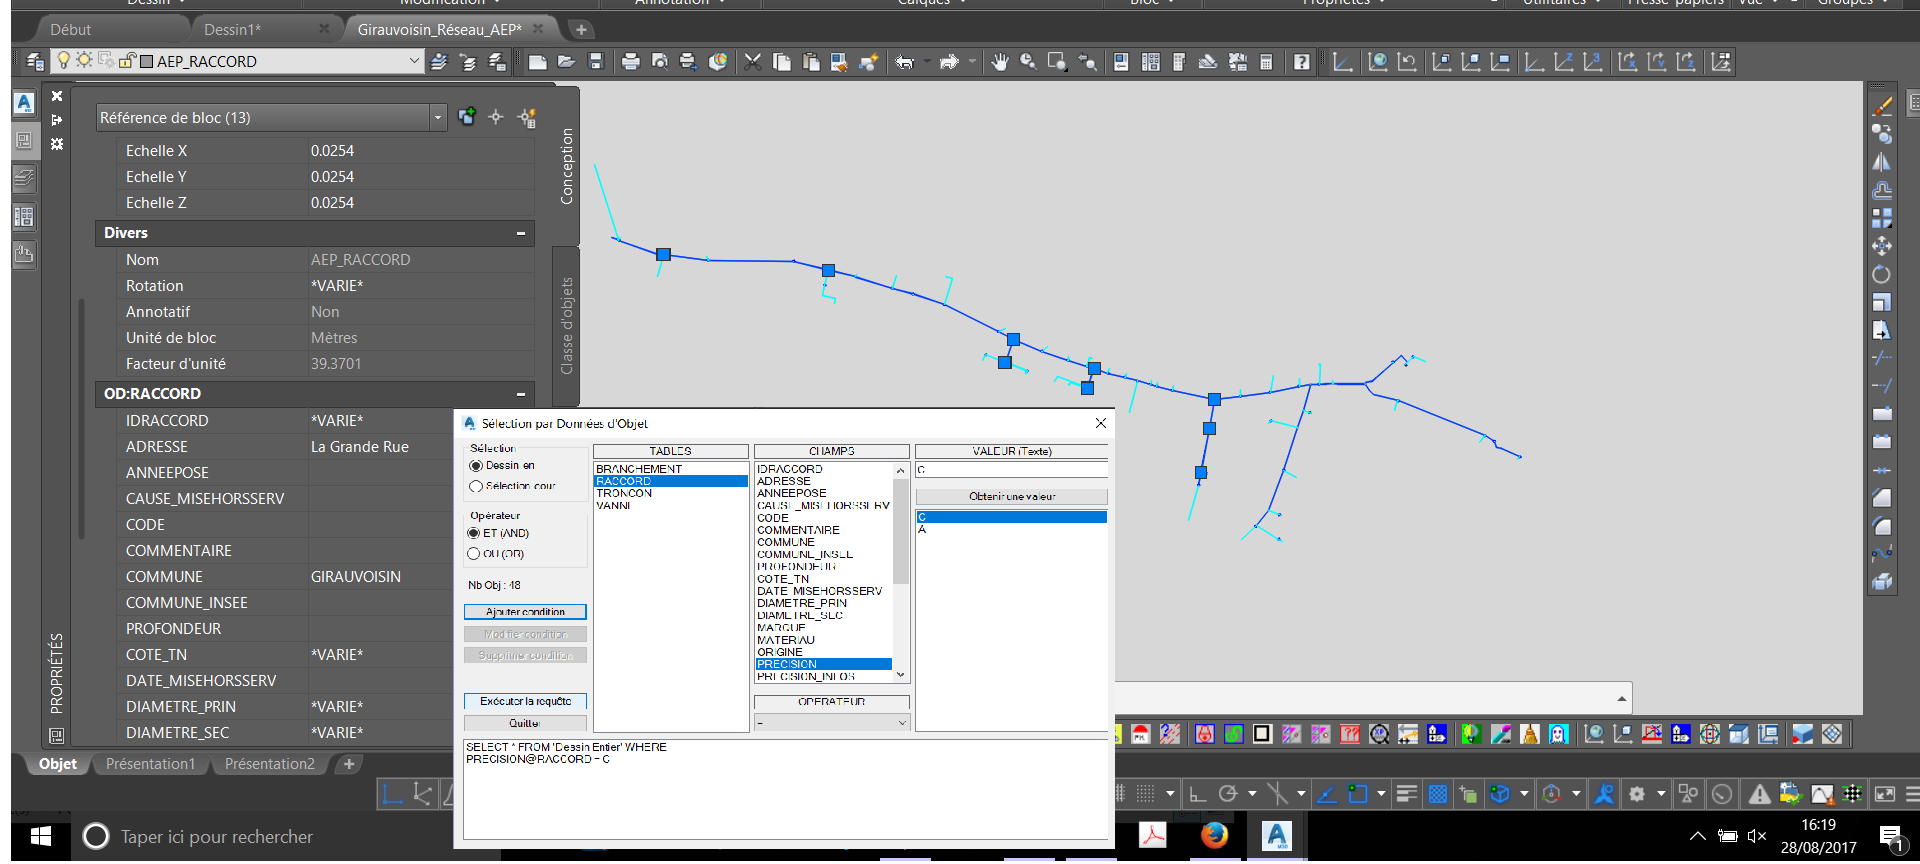Click the Plot printer icon
The width and height of the screenshot is (1920, 864).
pyautogui.click(x=630, y=62)
